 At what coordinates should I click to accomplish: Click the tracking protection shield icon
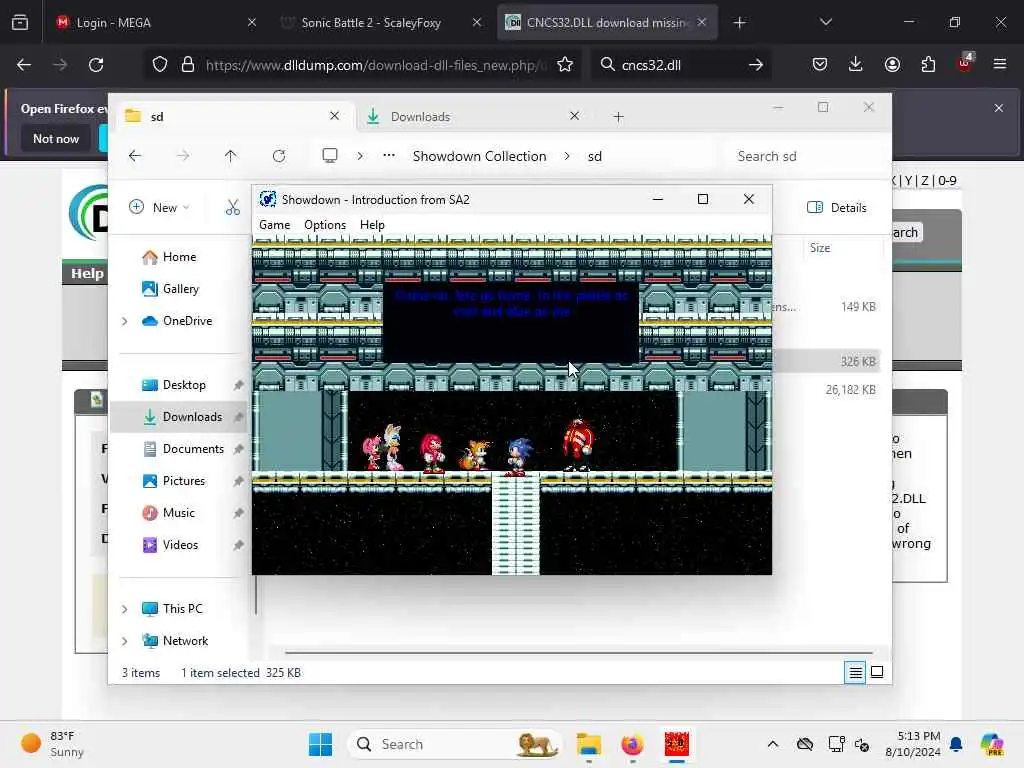pos(160,65)
